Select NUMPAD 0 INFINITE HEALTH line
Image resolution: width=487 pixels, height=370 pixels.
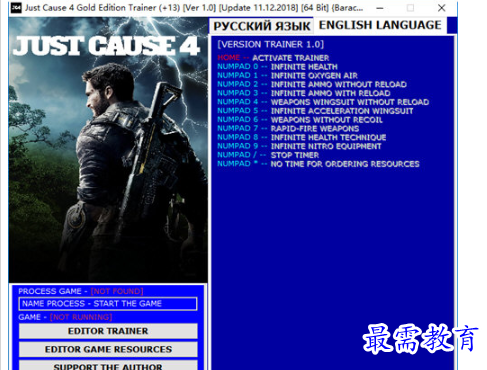click(x=277, y=67)
